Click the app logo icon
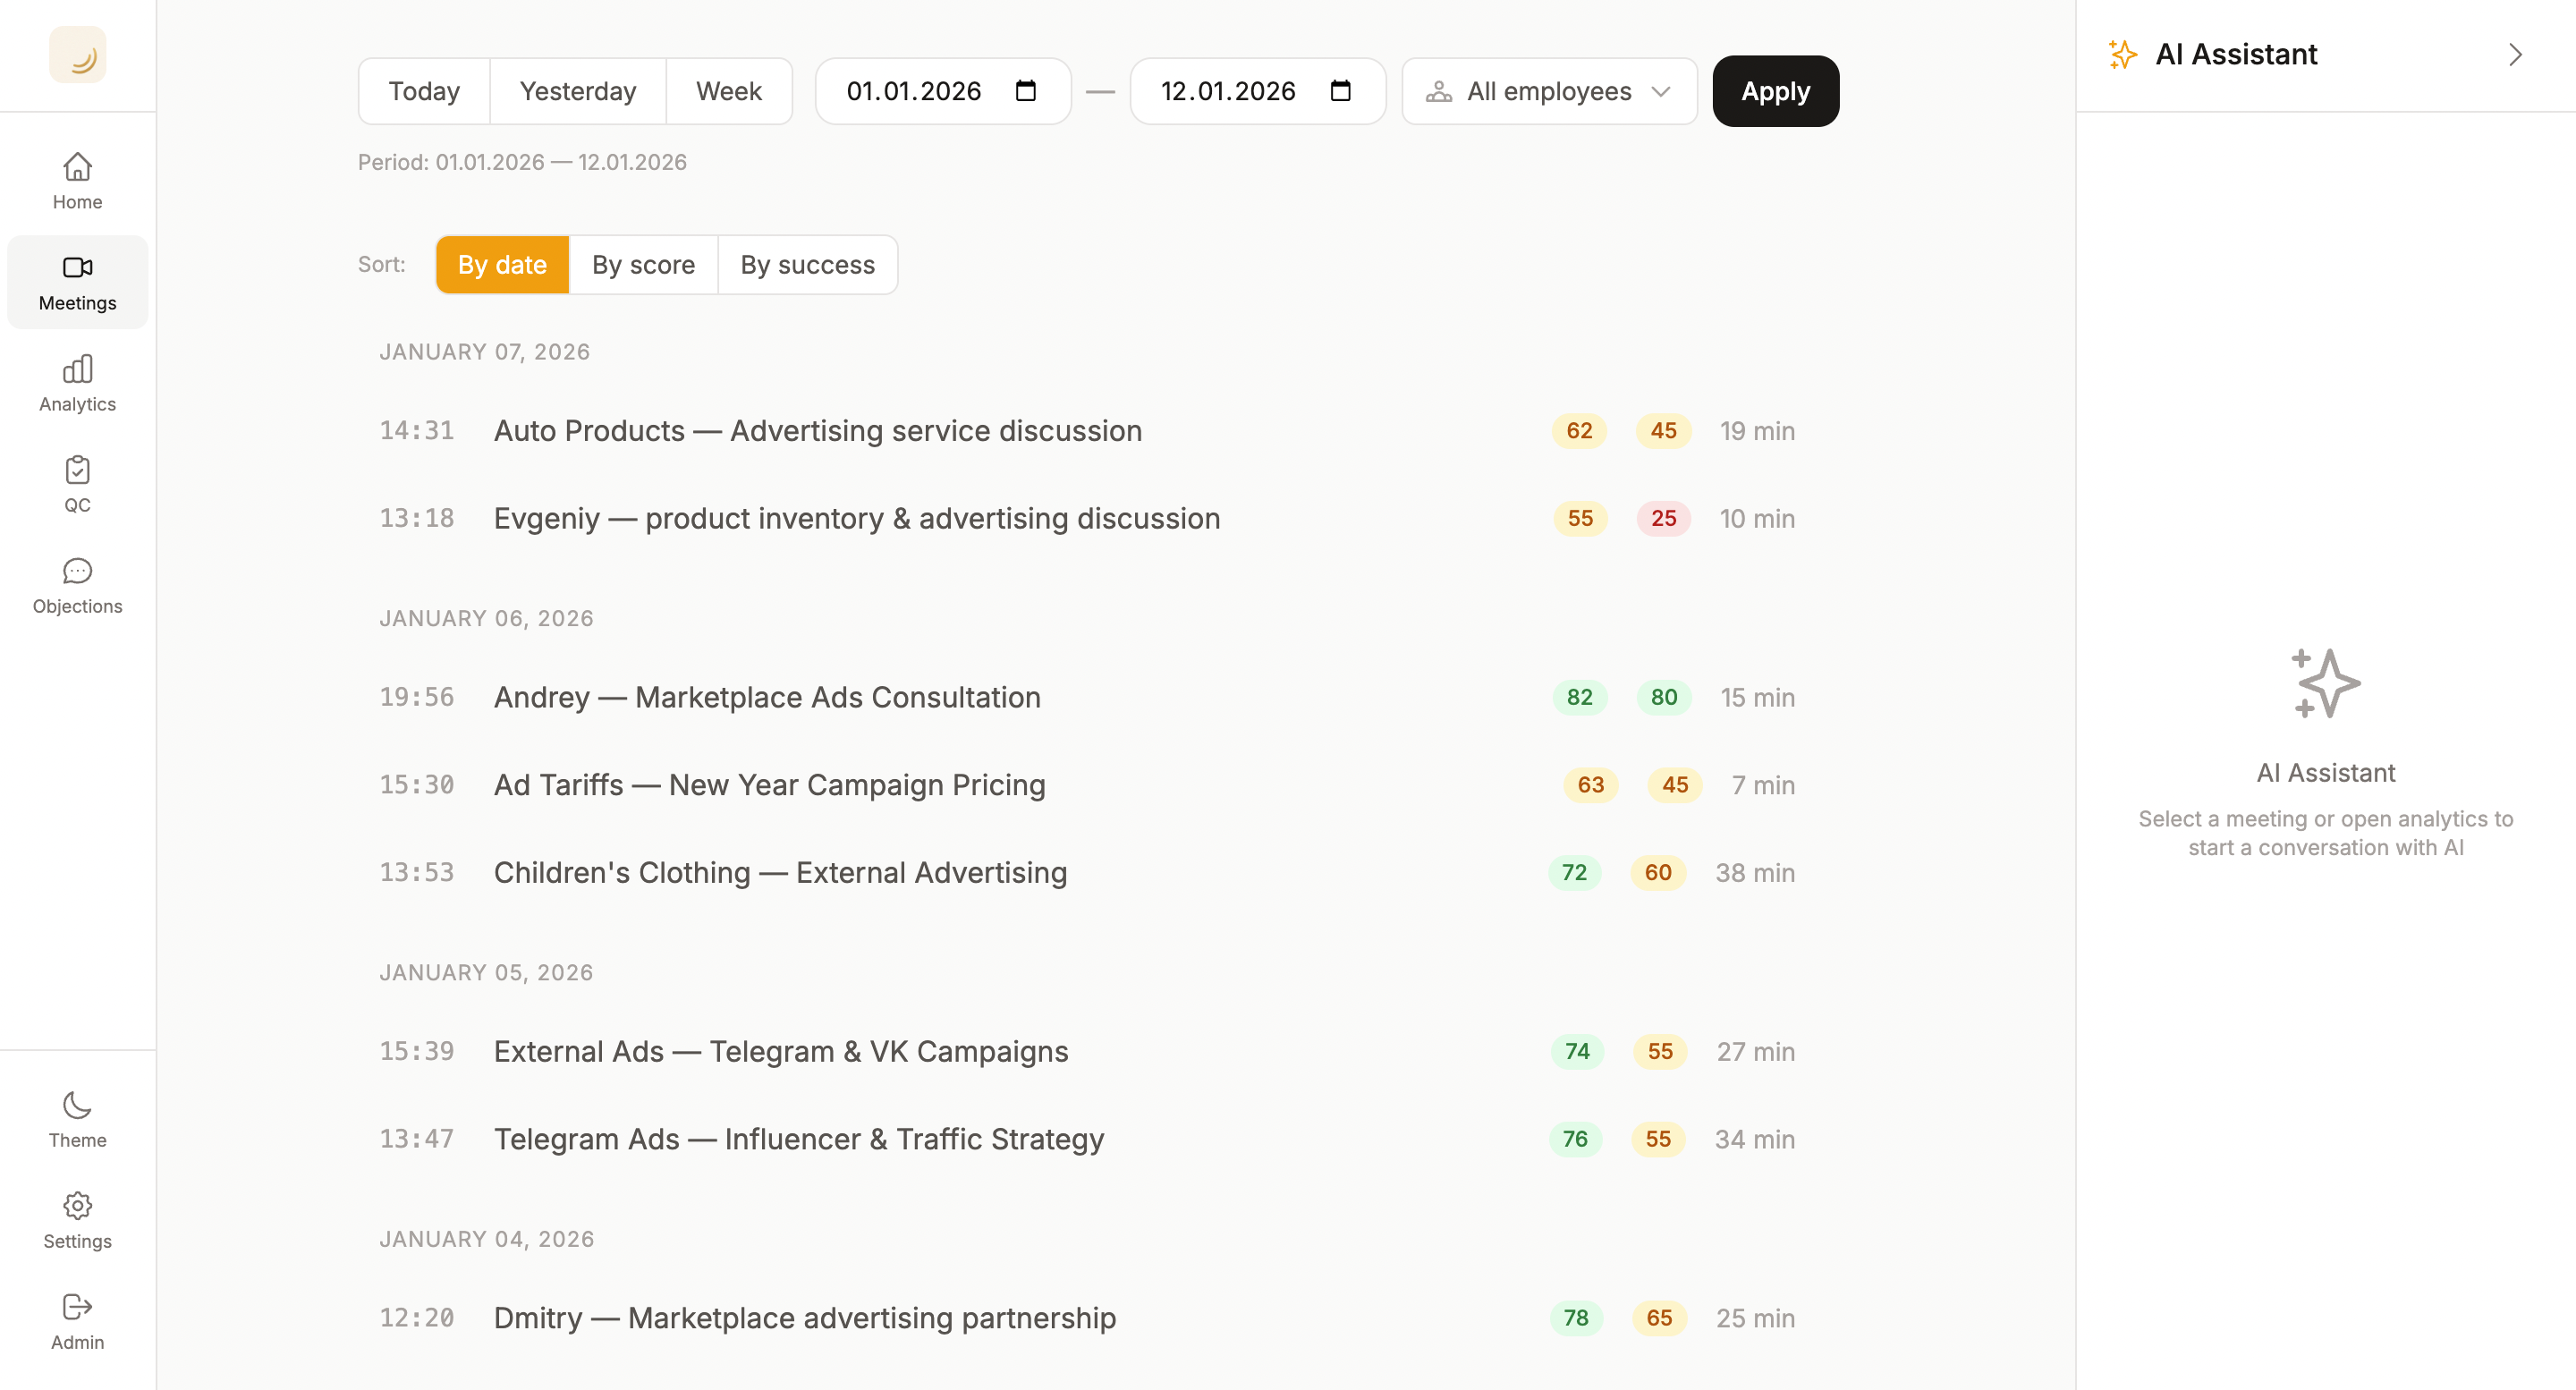 pyautogui.click(x=77, y=55)
